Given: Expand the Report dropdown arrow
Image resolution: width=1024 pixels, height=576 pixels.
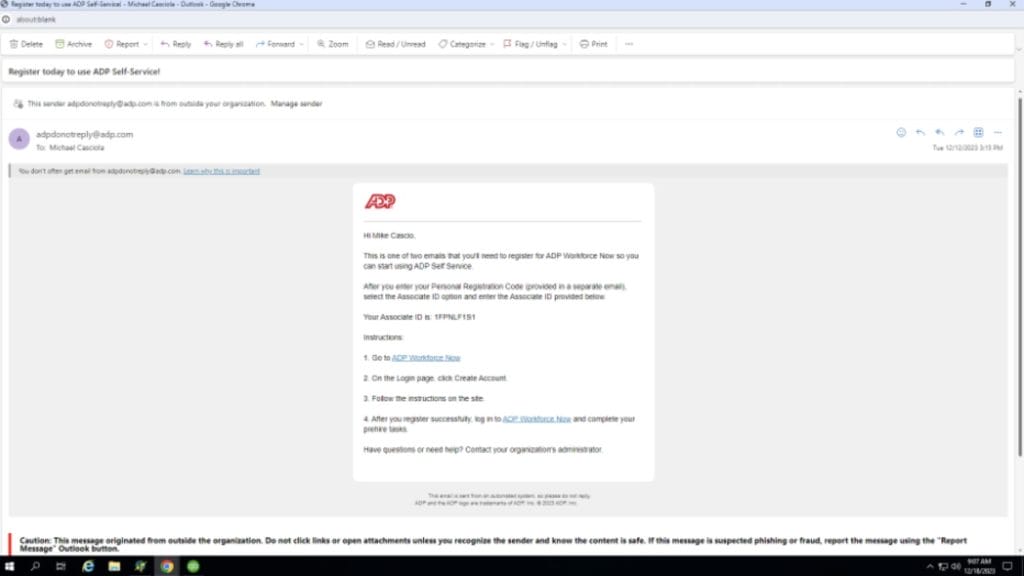Looking at the screenshot, I should click(x=146, y=44).
